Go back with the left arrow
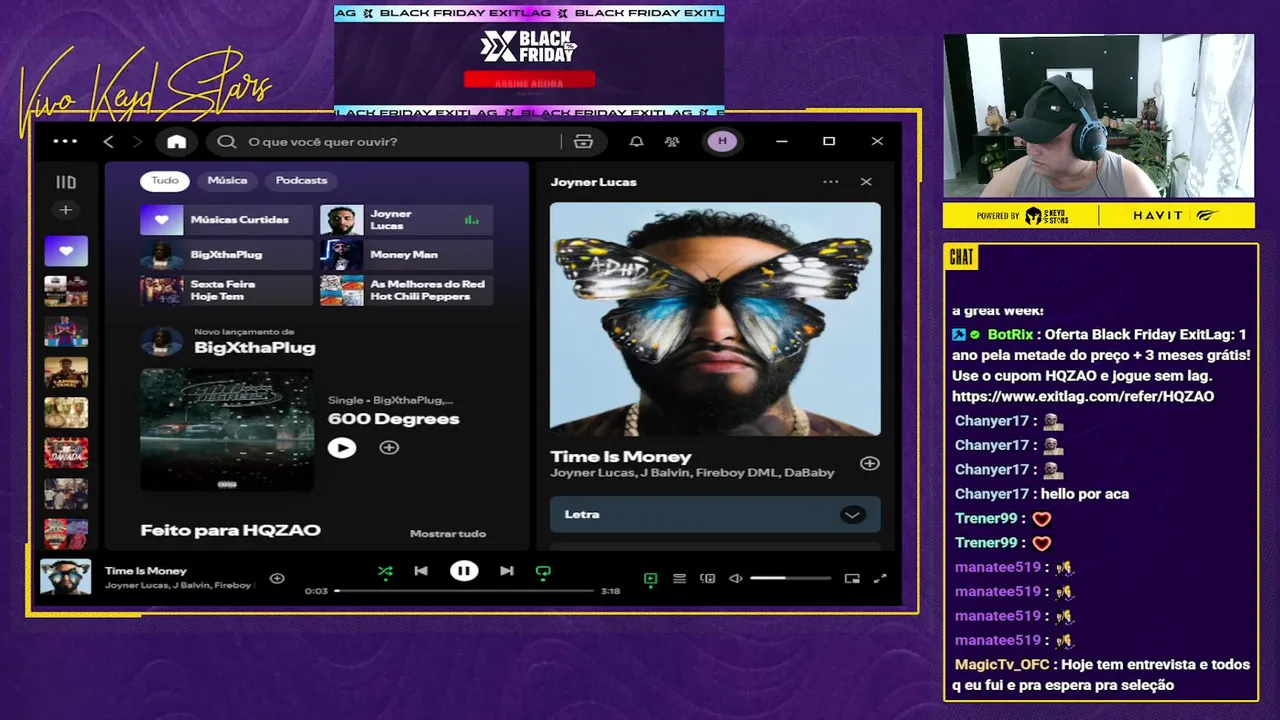The width and height of the screenshot is (1280, 720). pos(108,142)
